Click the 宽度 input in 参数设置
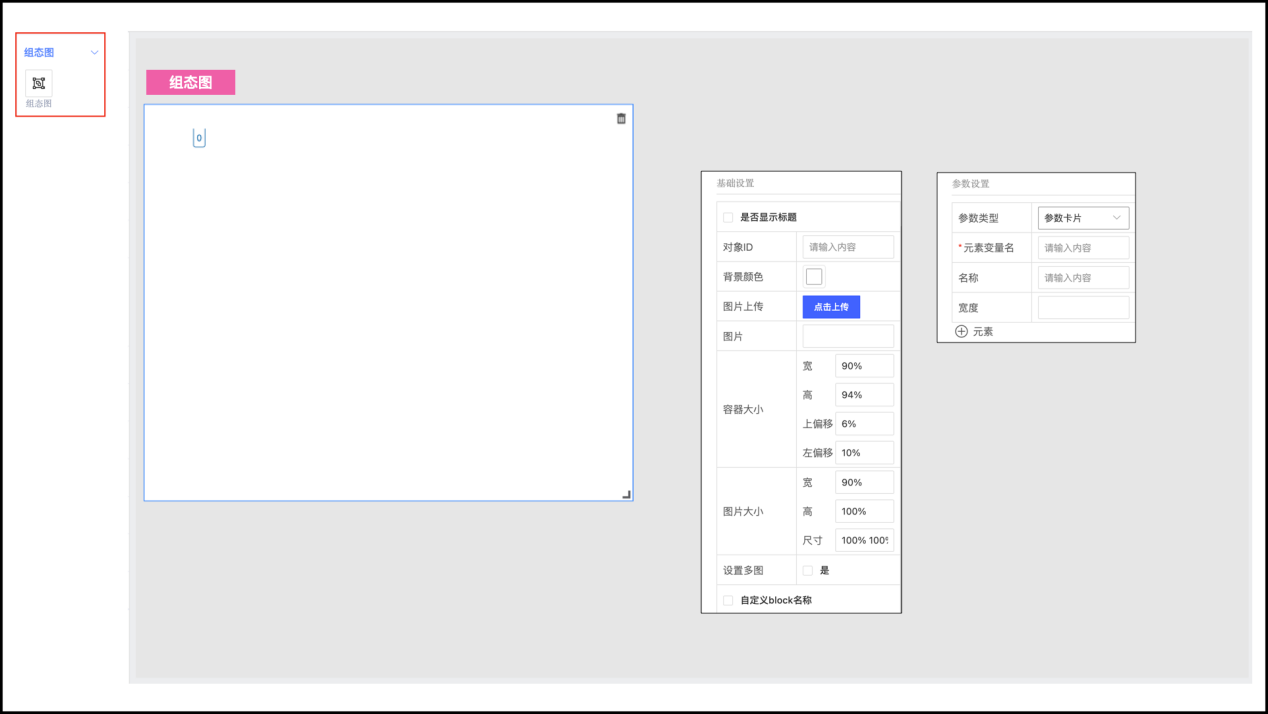Viewport: 1268px width, 714px height. point(1083,308)
